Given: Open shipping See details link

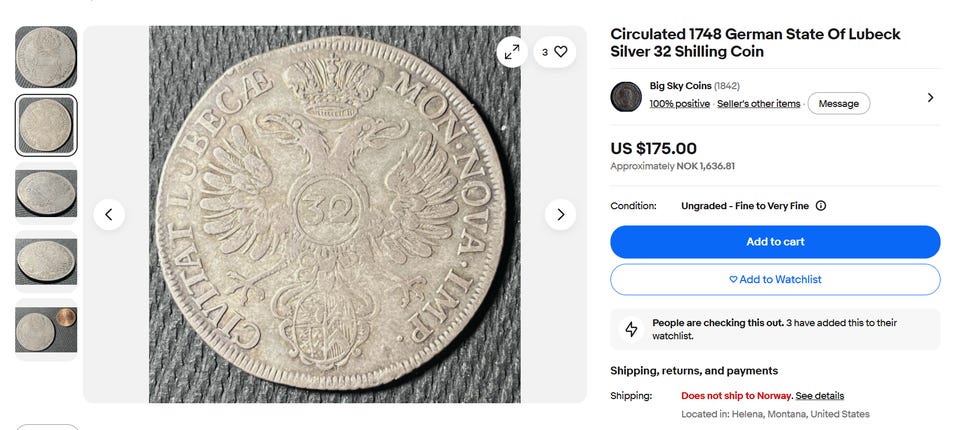Looking at the screenshot, I should (x=820, y=396).
